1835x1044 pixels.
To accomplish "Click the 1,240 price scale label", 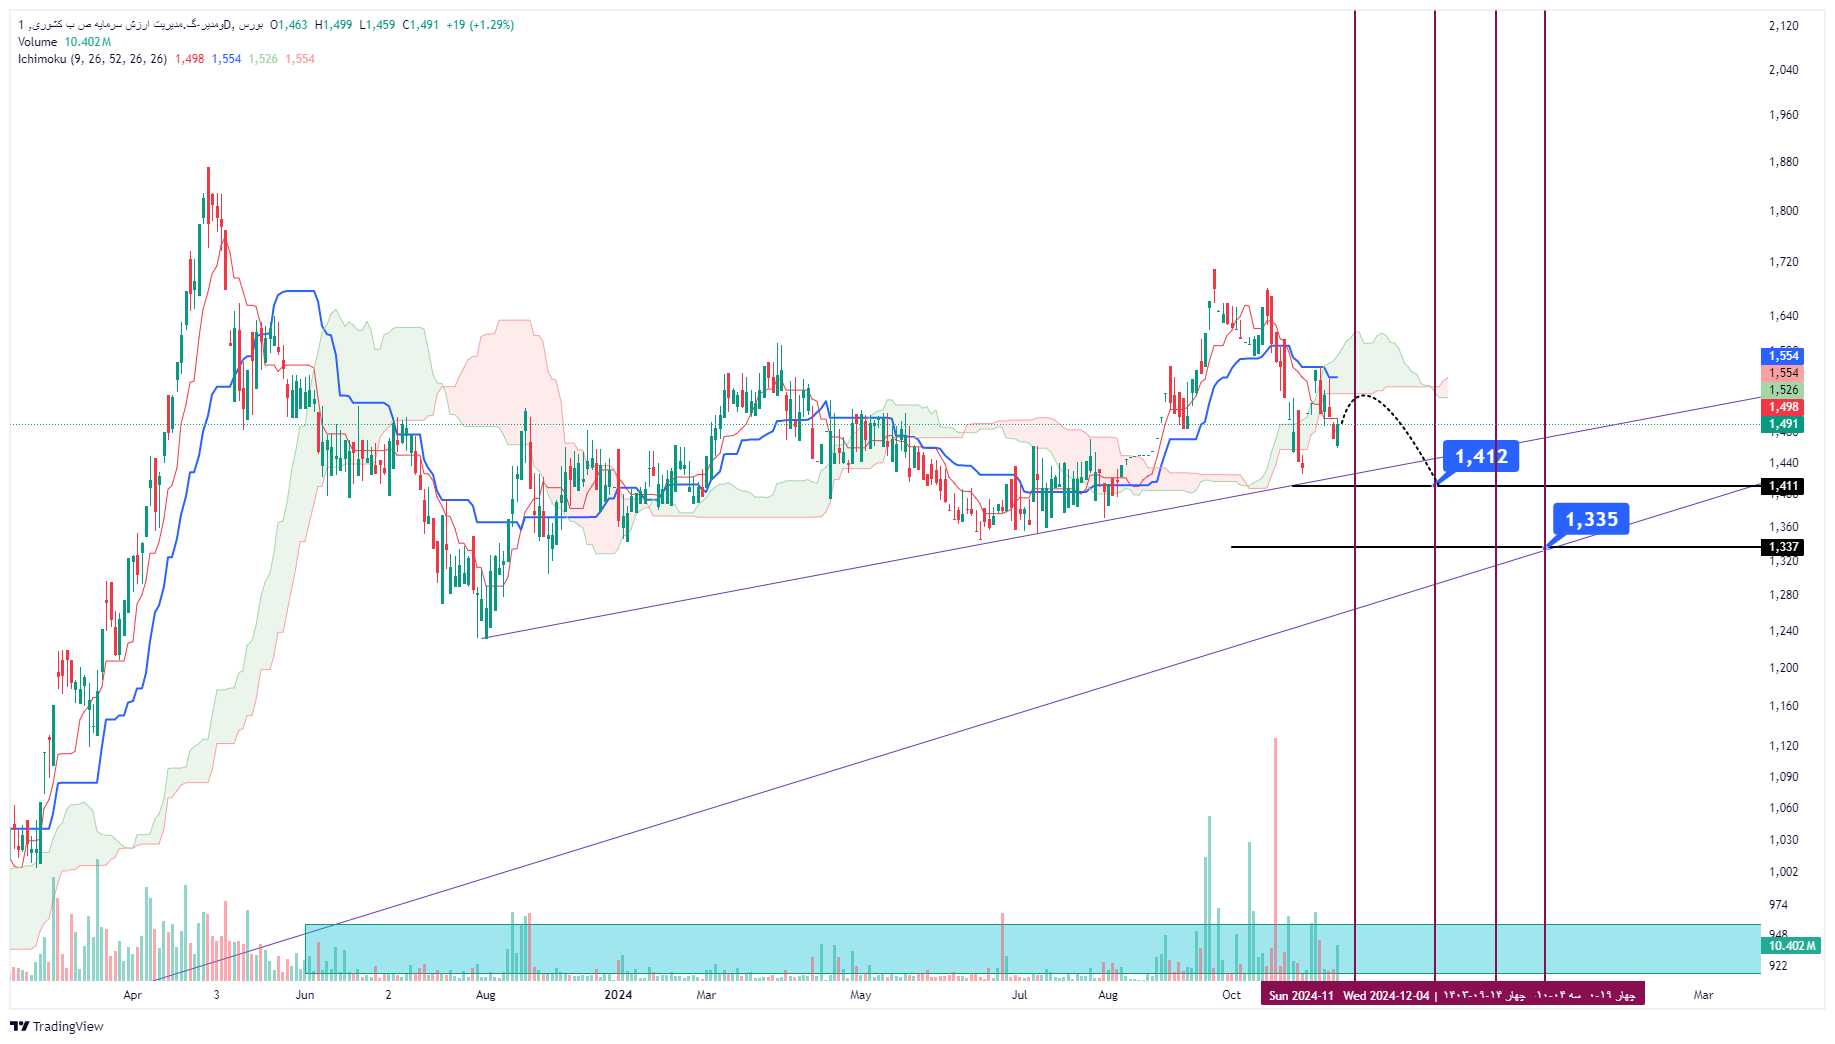I will (1783, 631).
